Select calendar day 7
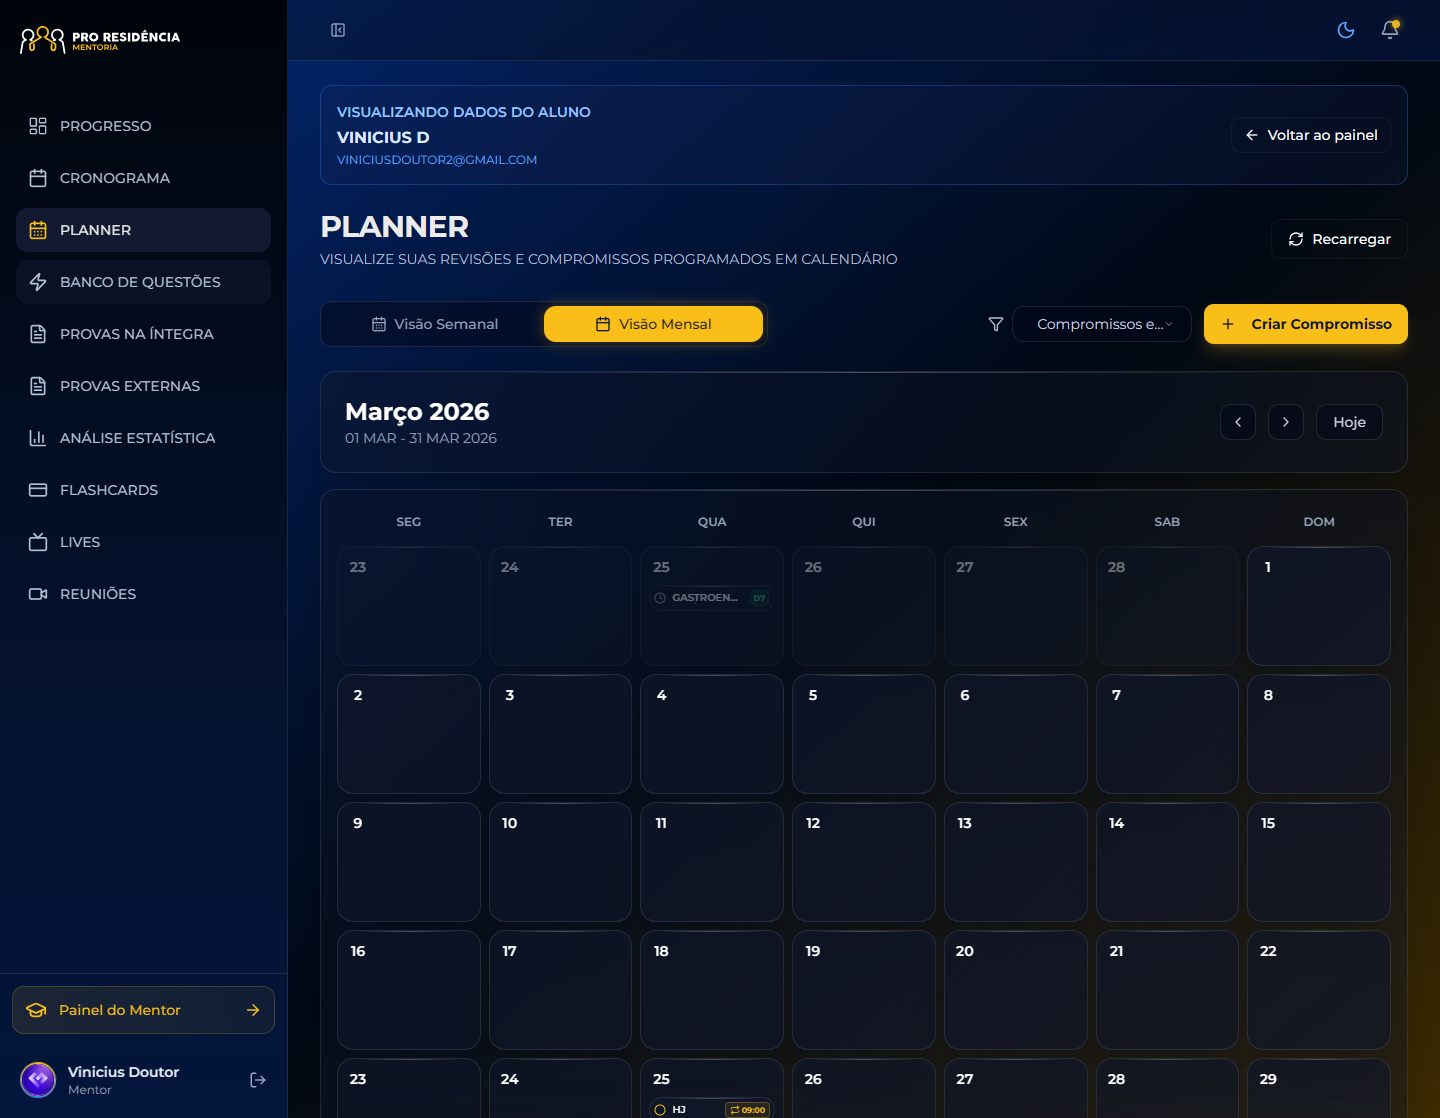The height and width of the screenshot is (1118, 1440). point(1167,734)
